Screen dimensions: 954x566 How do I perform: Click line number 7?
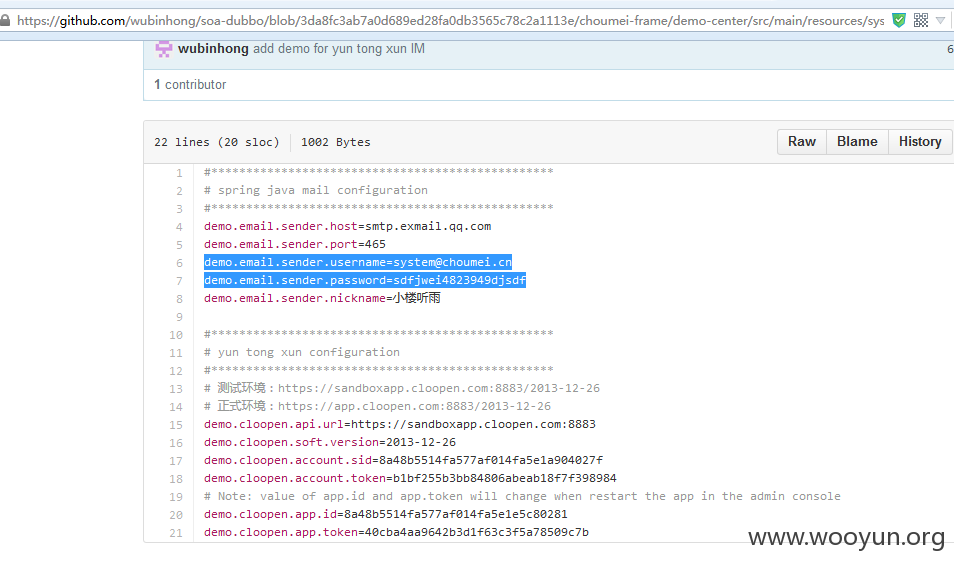(x=179, y=281)
